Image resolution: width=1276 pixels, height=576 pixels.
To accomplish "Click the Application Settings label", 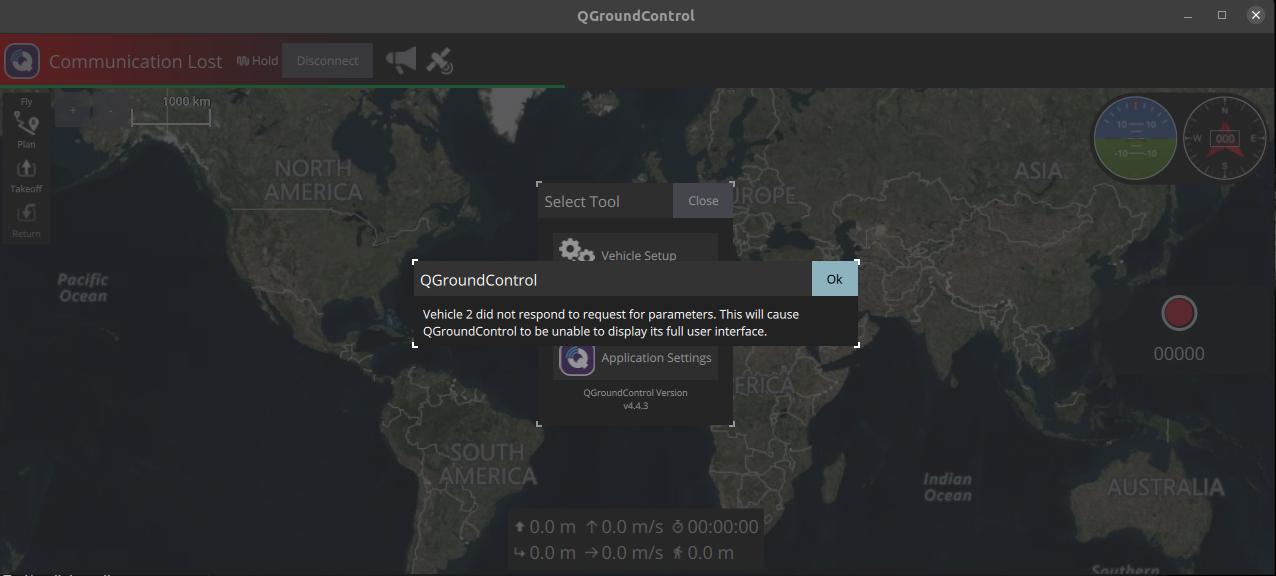I will pyautogui.click(x=656, y=358).
